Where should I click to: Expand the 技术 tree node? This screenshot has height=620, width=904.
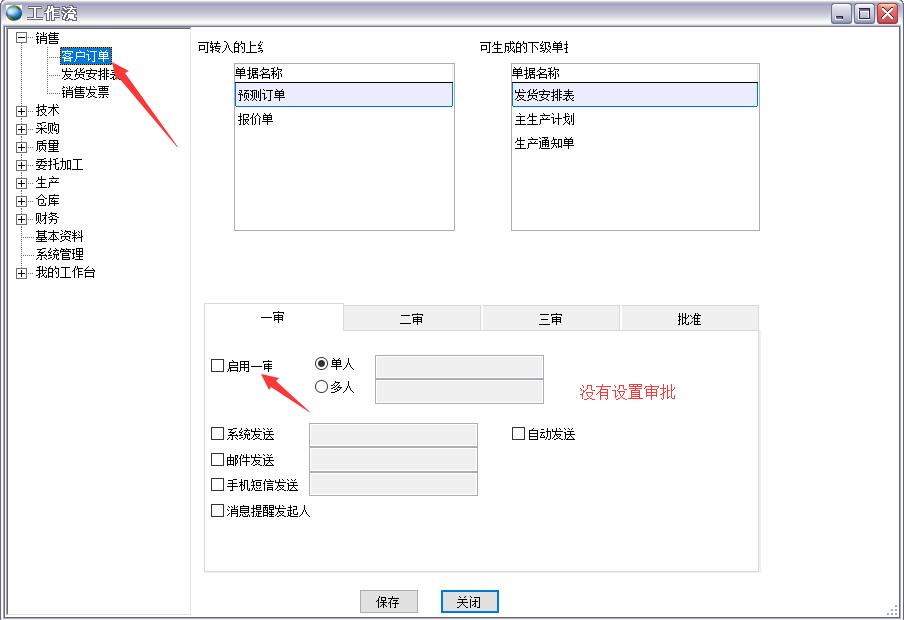coord(21,111)
